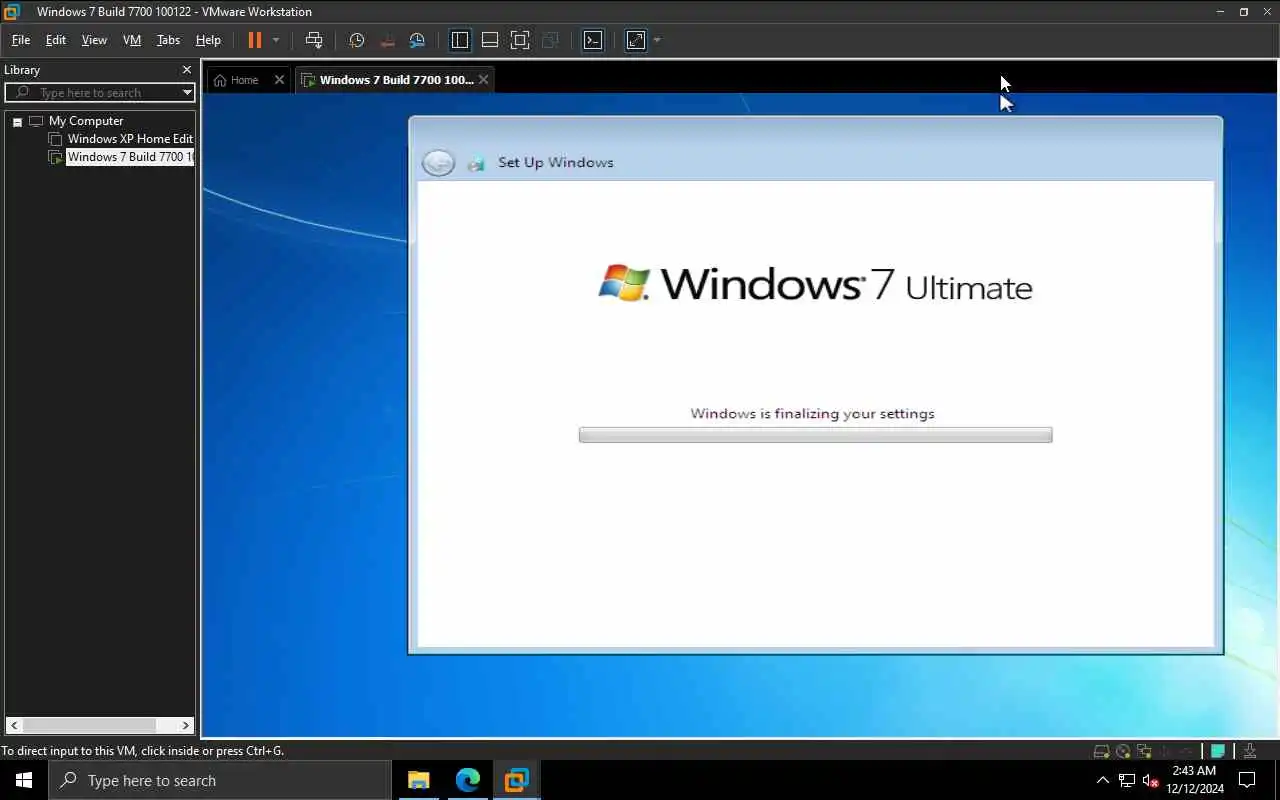Image resolution: width=1280 pixels, height=800 pixels.
Task: Click the Unity mode toolbar icon
Action: (550, 40)
